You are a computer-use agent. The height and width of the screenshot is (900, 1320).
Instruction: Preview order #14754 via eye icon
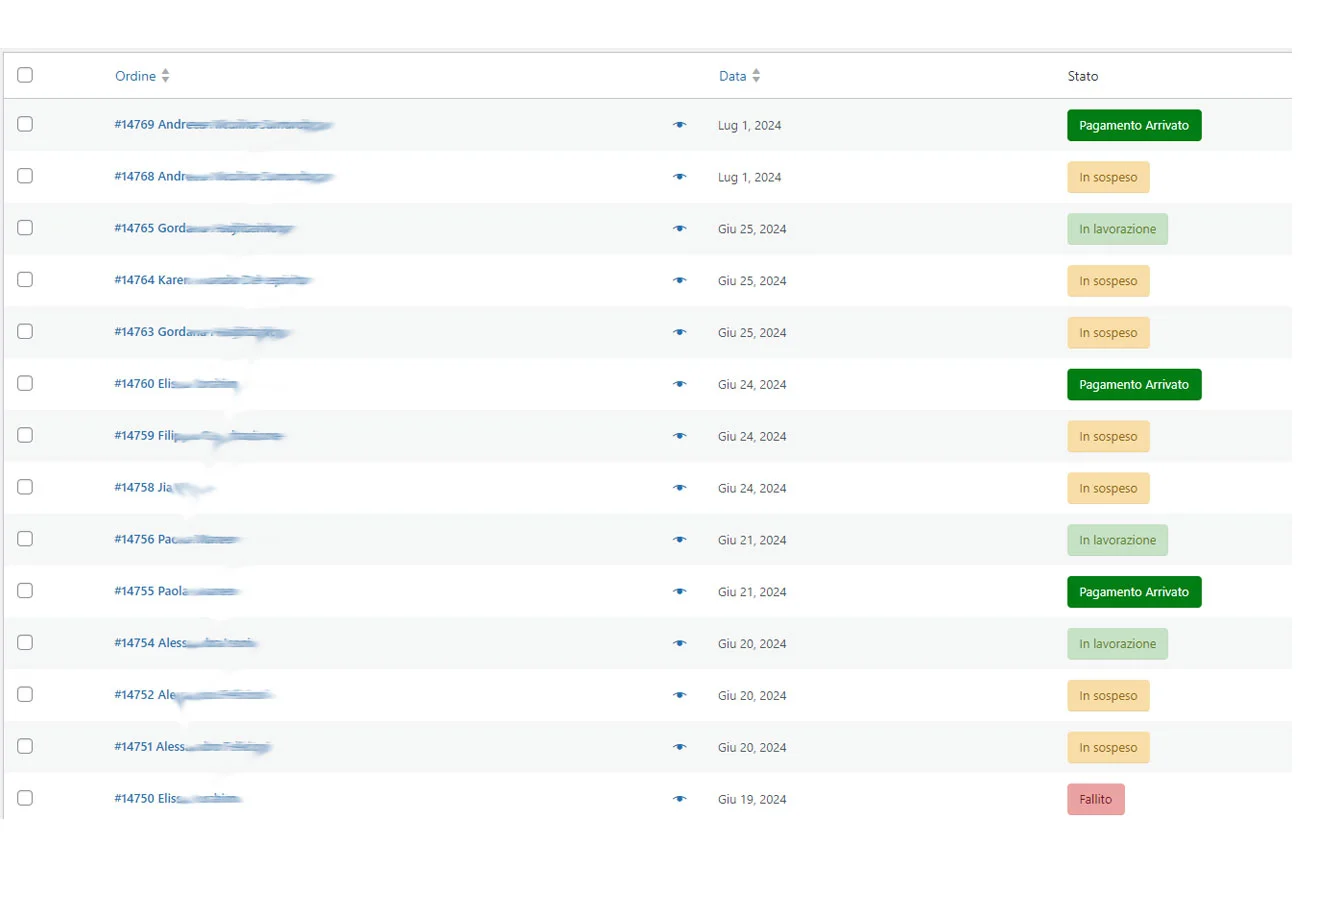680,644
